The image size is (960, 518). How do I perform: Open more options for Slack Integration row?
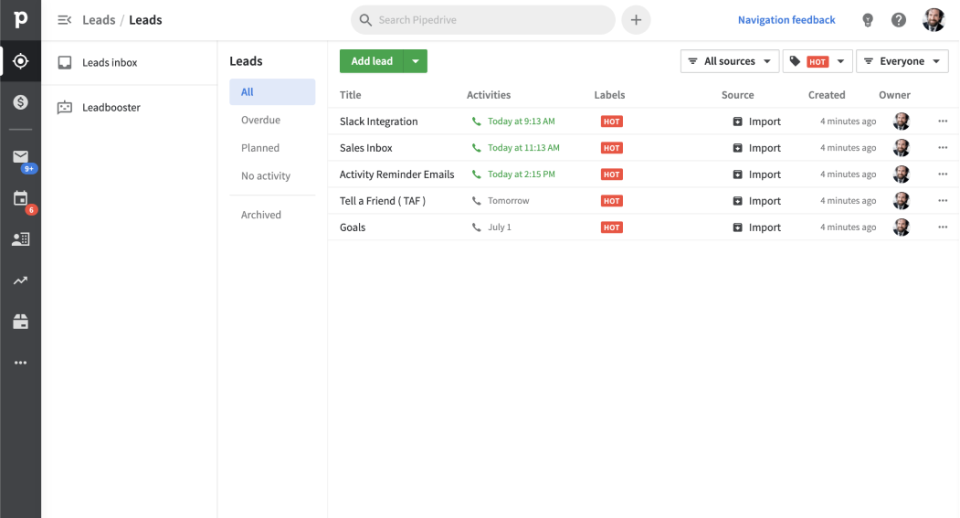point(943,121)
